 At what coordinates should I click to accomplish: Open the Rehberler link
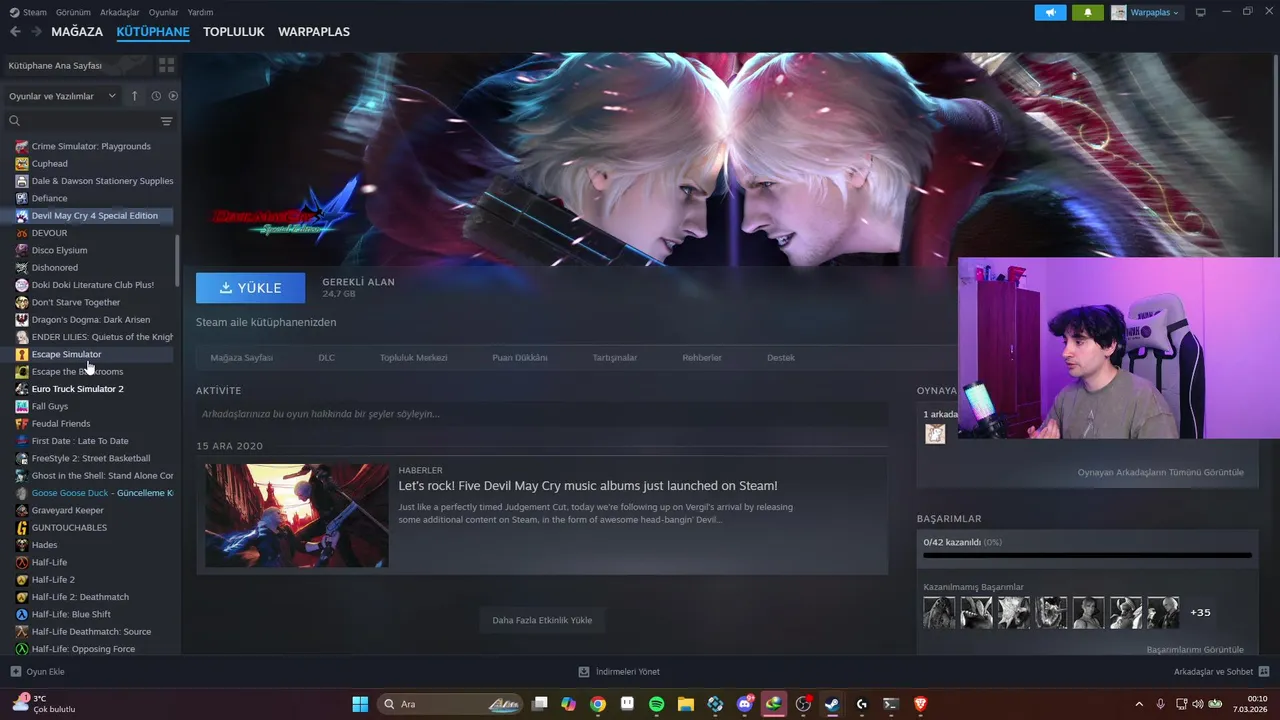(x=702, y=357)
